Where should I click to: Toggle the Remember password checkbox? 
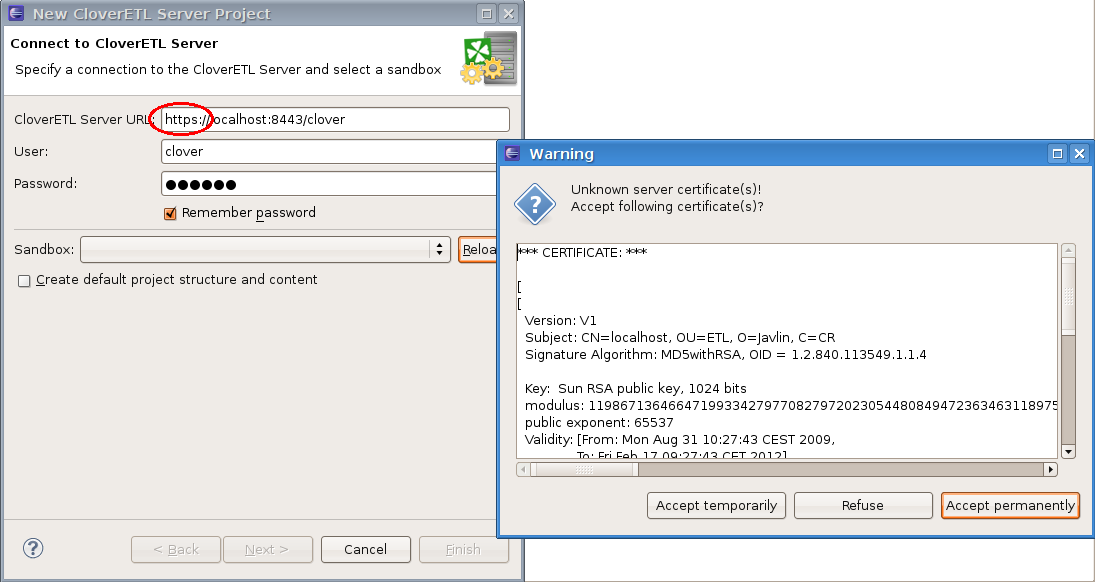[x=170, y=213]
